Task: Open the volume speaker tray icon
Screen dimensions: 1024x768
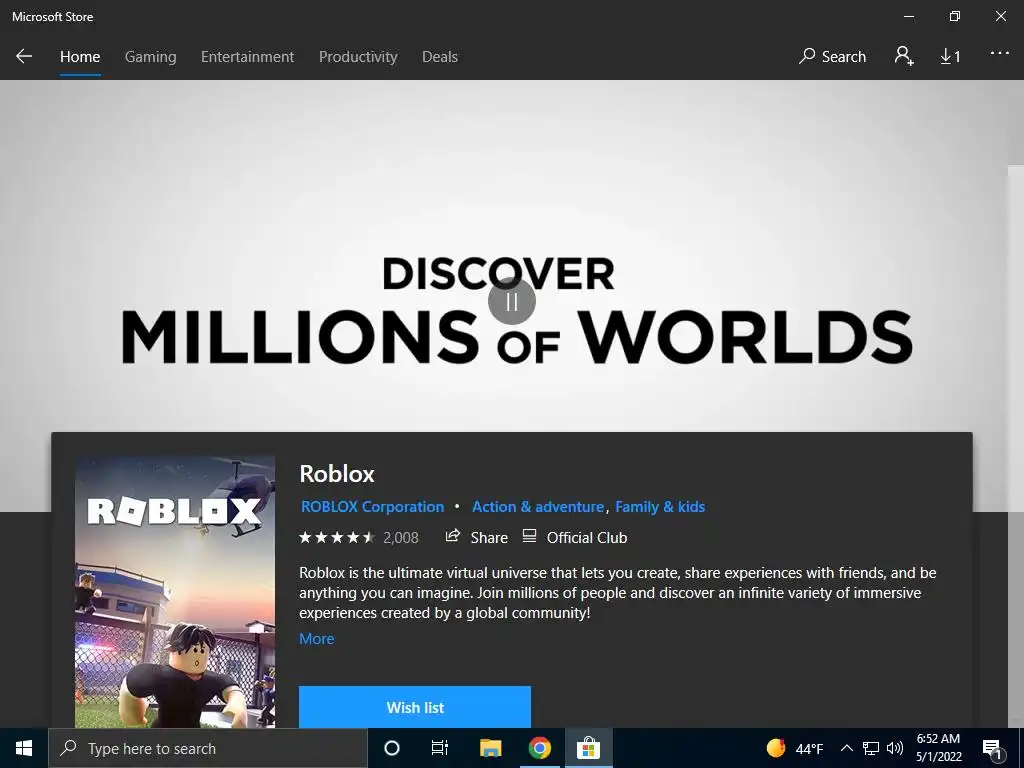Action: 895,748
